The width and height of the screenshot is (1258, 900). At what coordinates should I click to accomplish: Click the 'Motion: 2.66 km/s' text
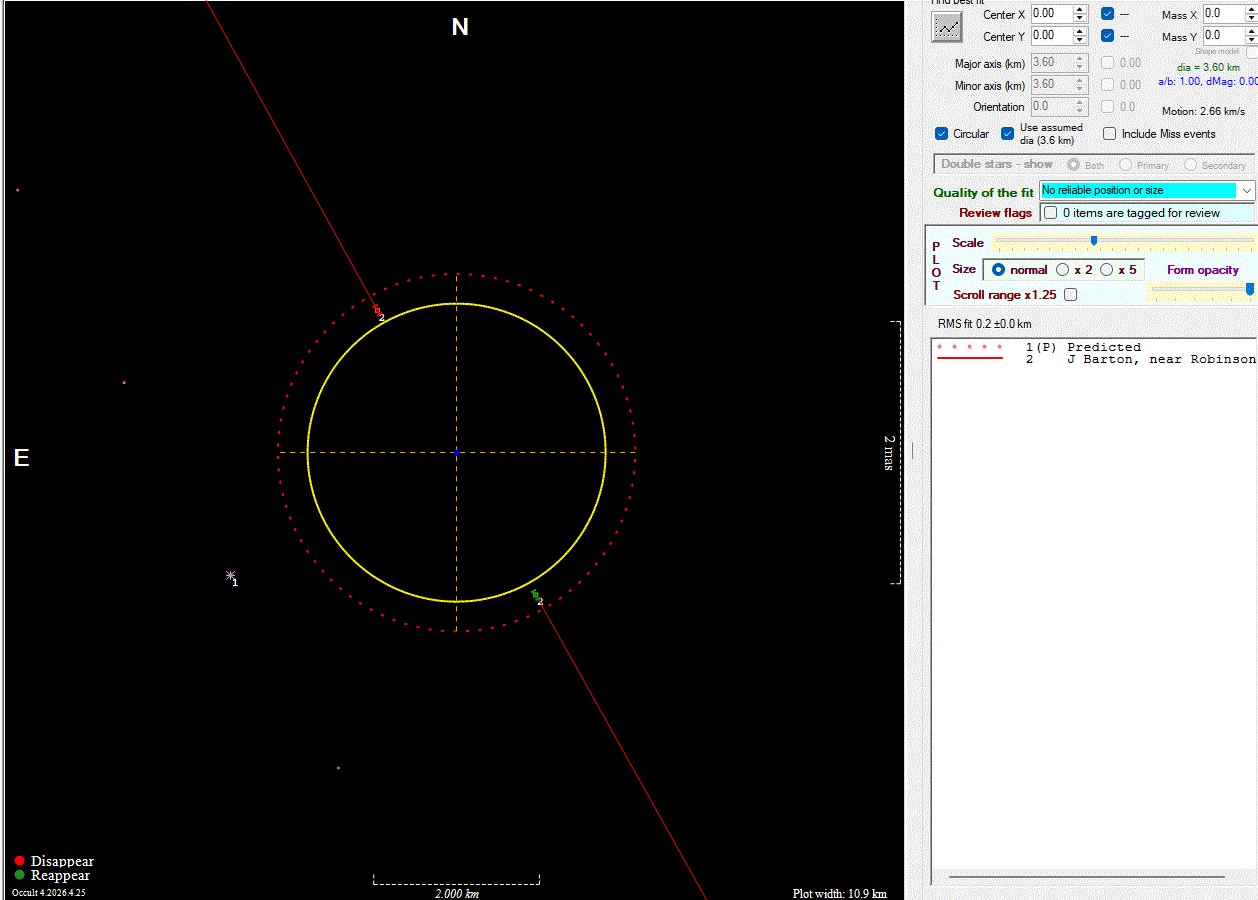[x=1203, y=111]
